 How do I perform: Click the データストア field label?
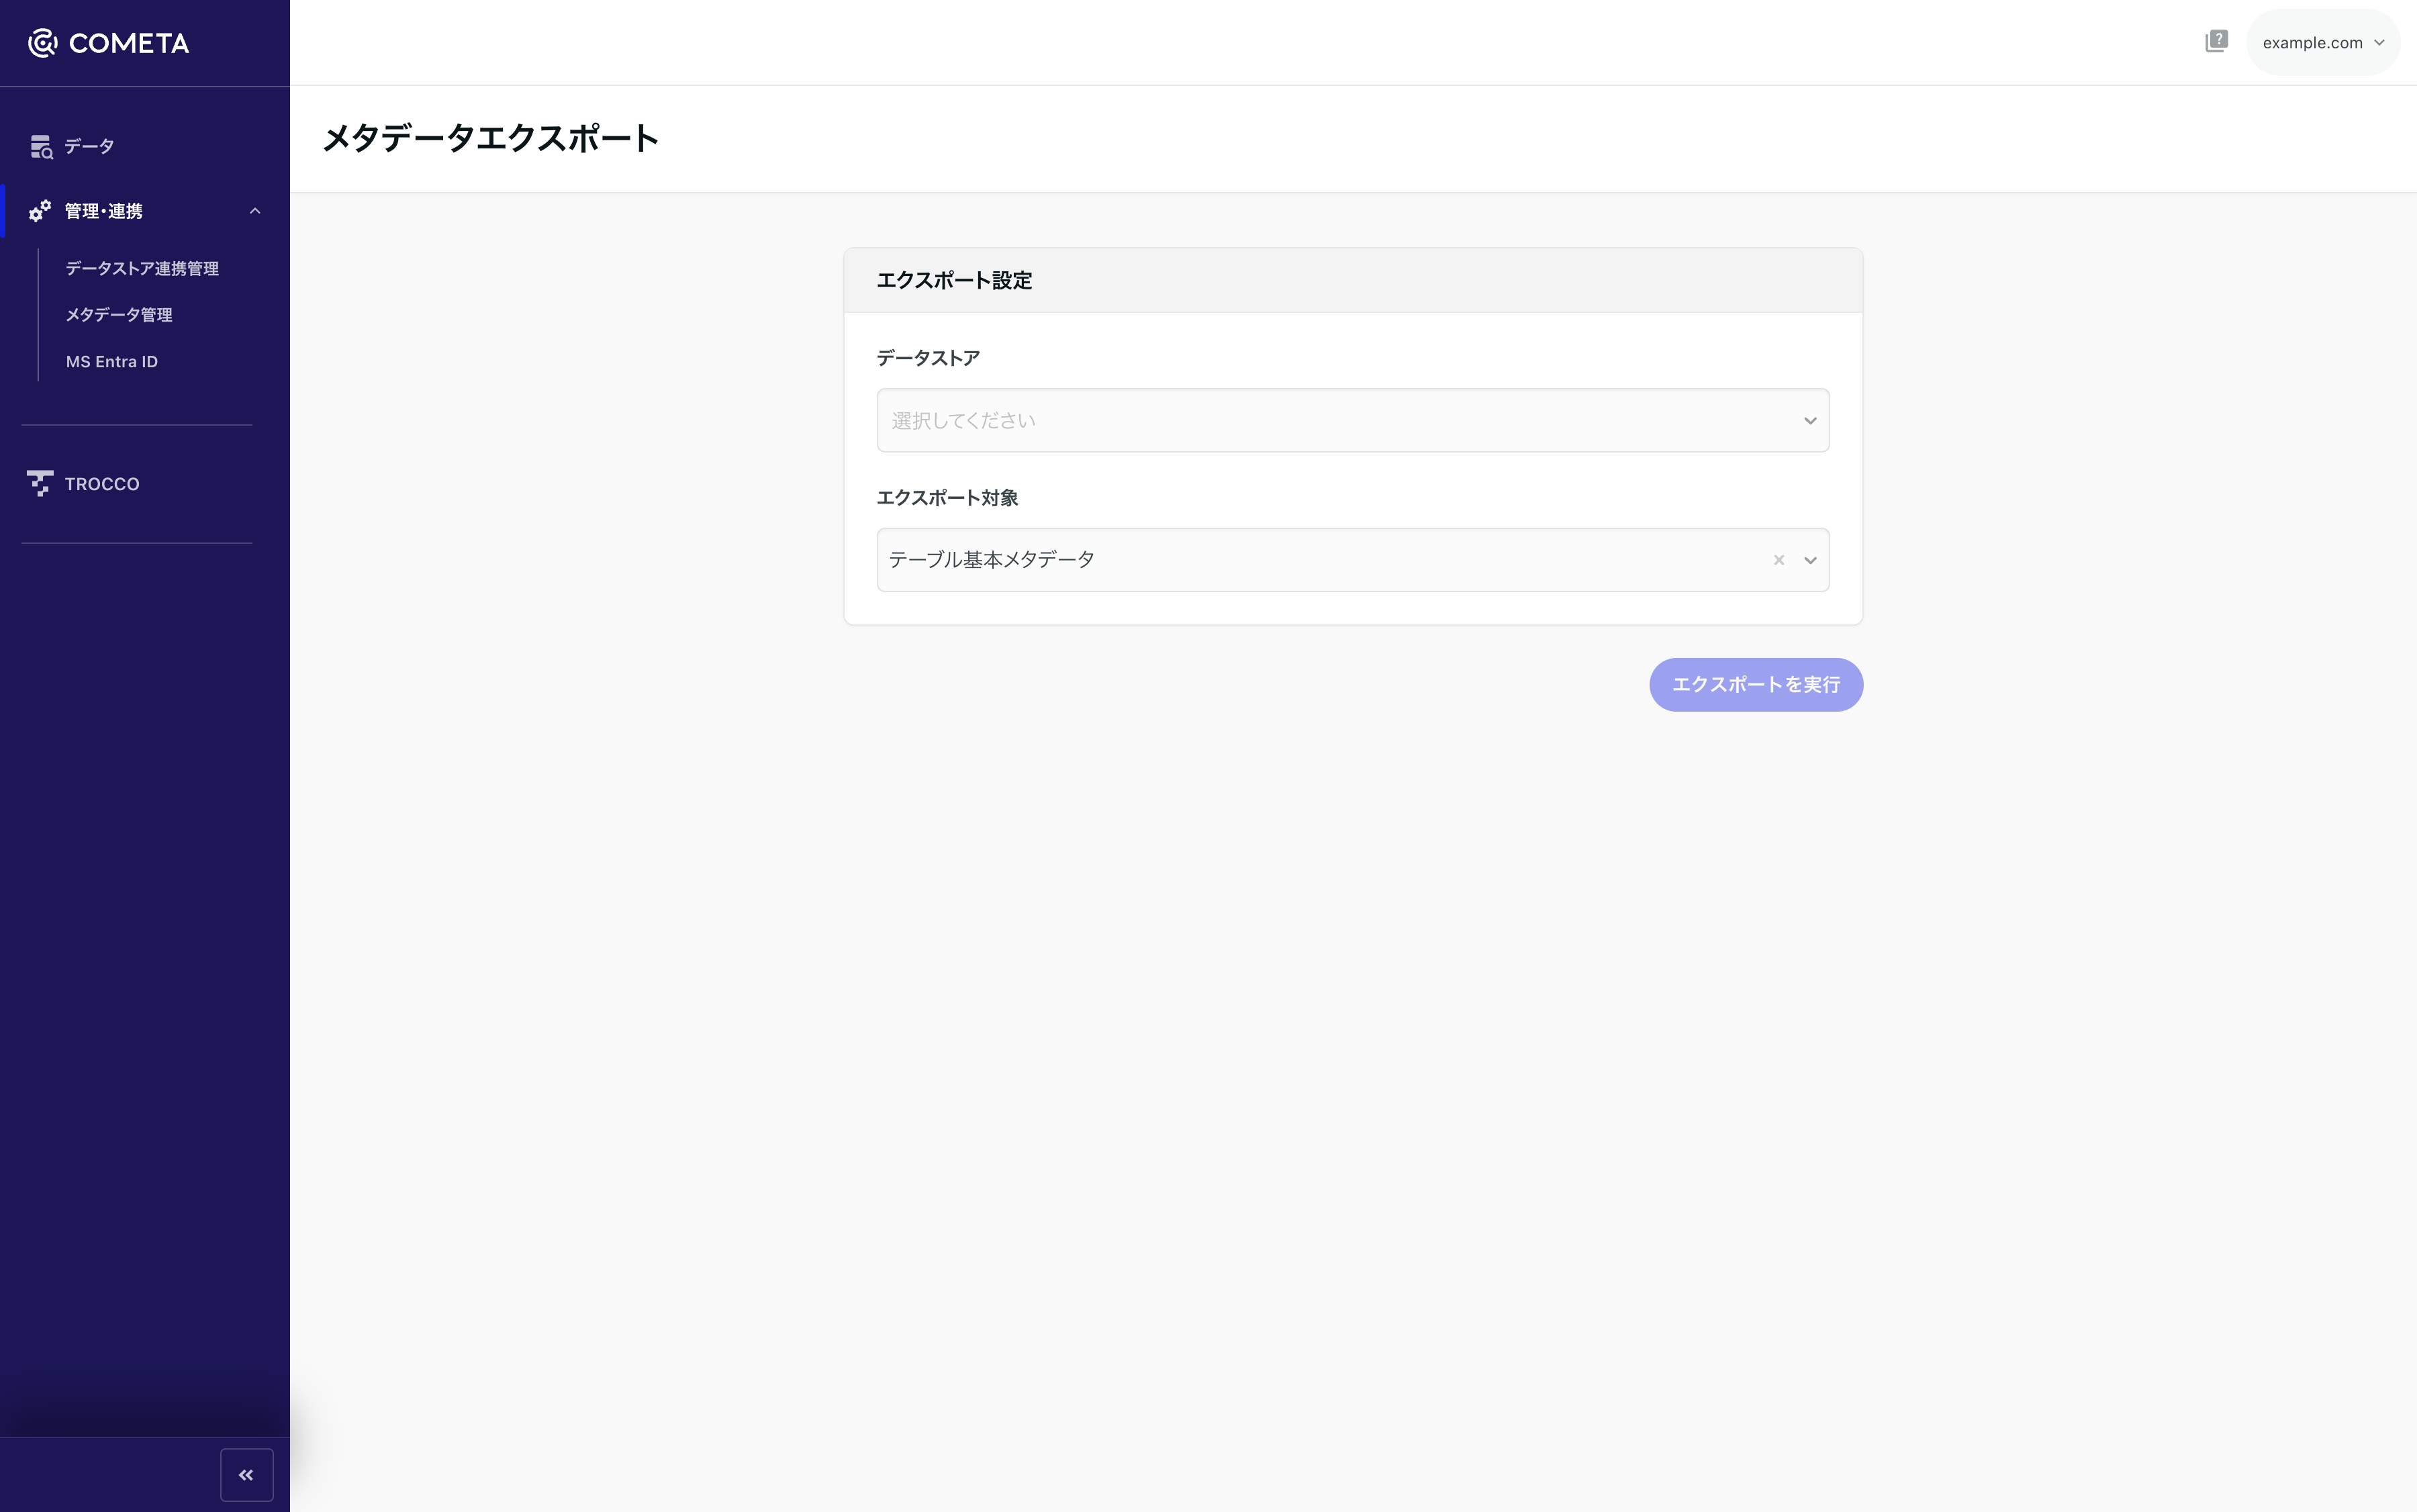[928, 358]
